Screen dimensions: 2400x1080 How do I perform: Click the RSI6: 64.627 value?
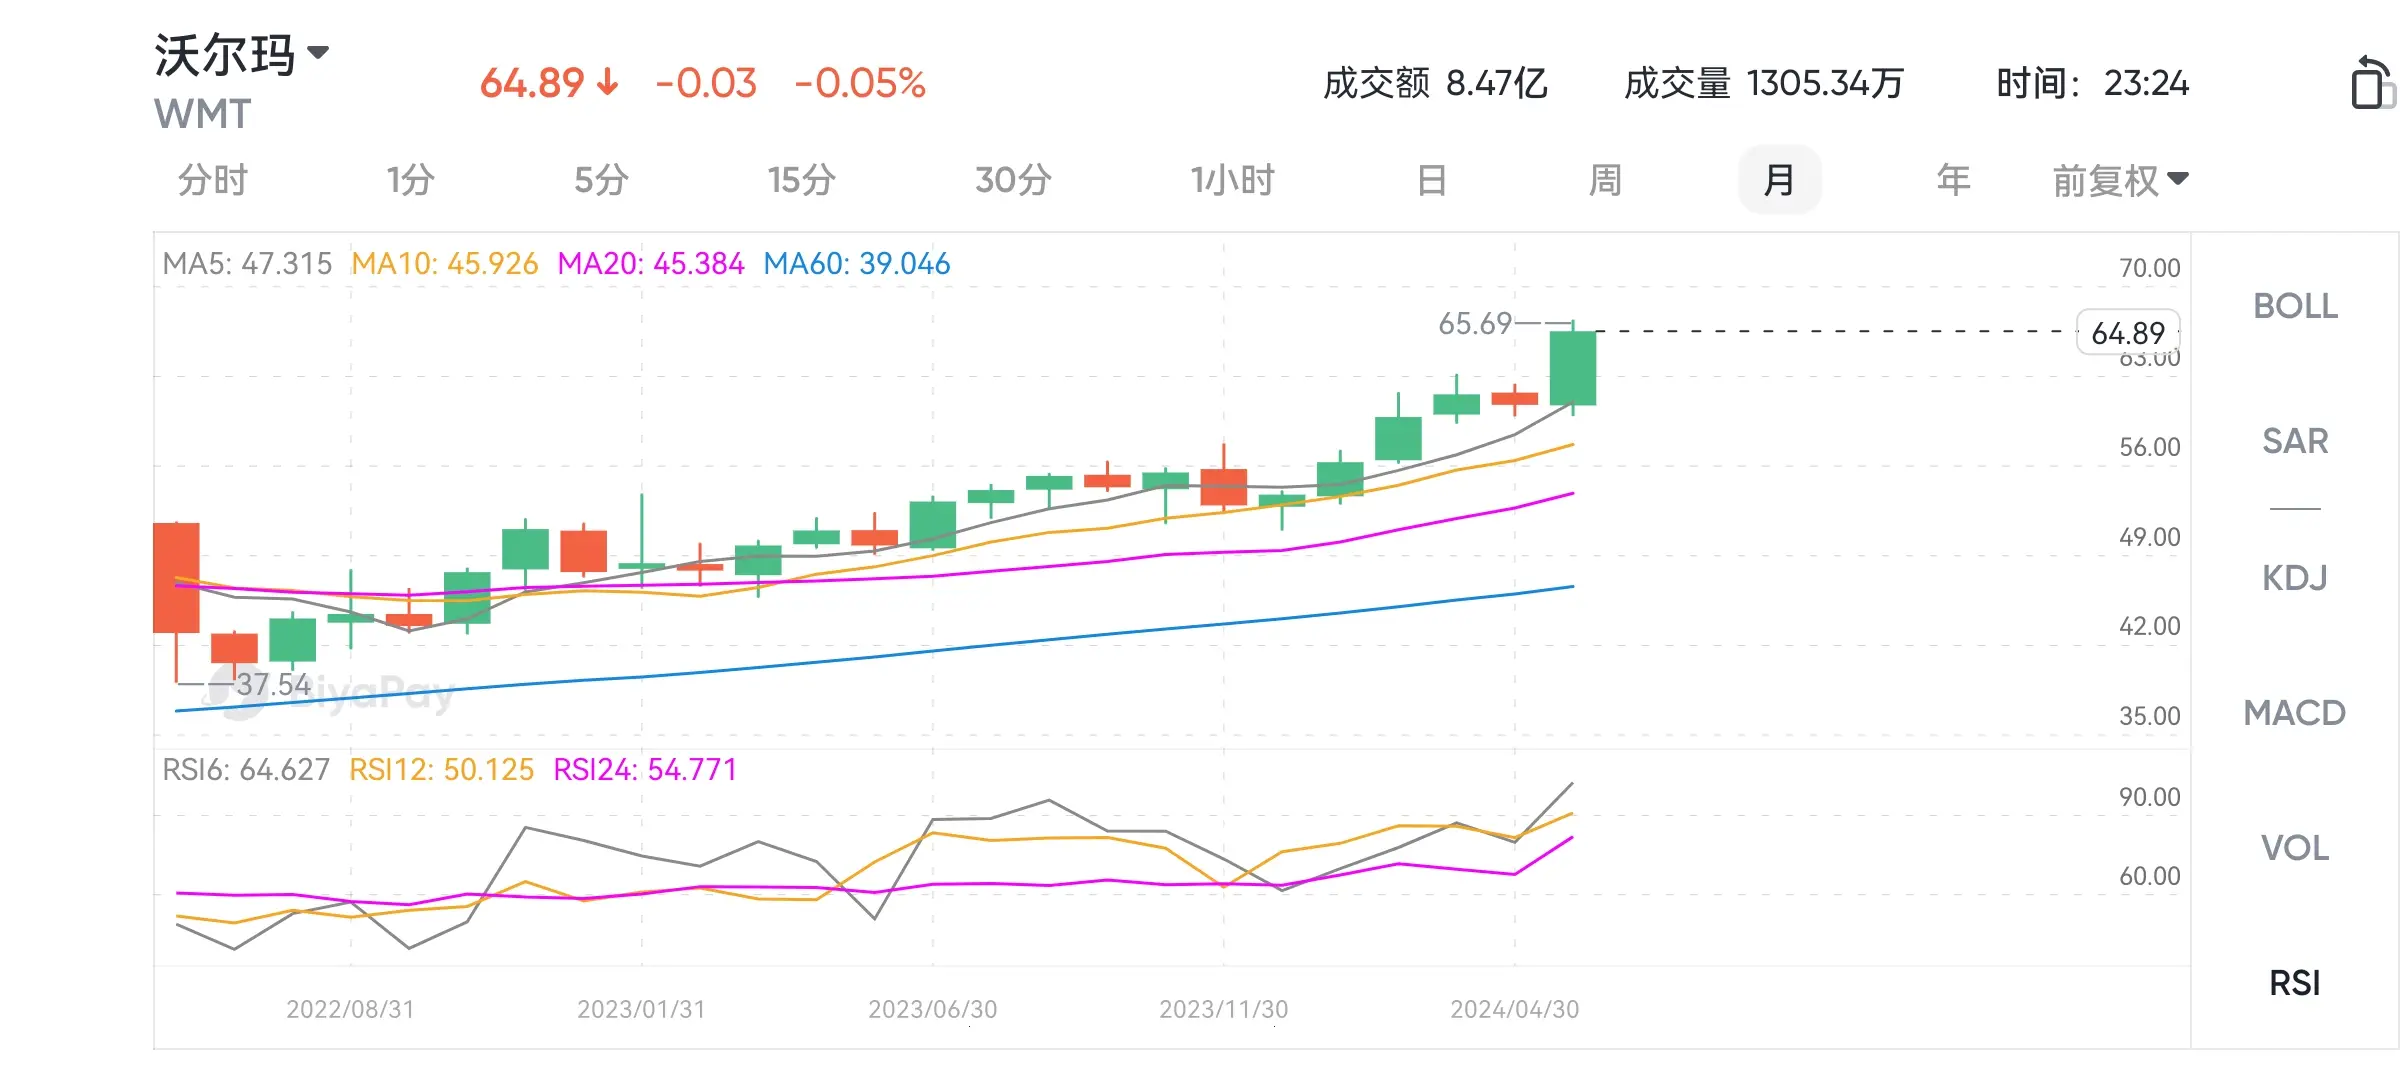click(x=246, y=770)
